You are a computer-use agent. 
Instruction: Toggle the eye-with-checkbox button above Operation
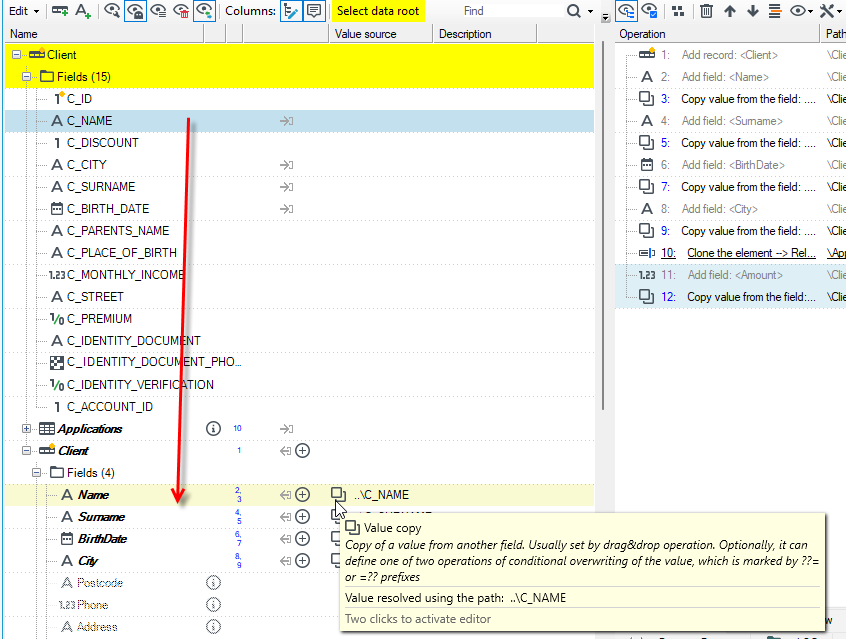650,11
